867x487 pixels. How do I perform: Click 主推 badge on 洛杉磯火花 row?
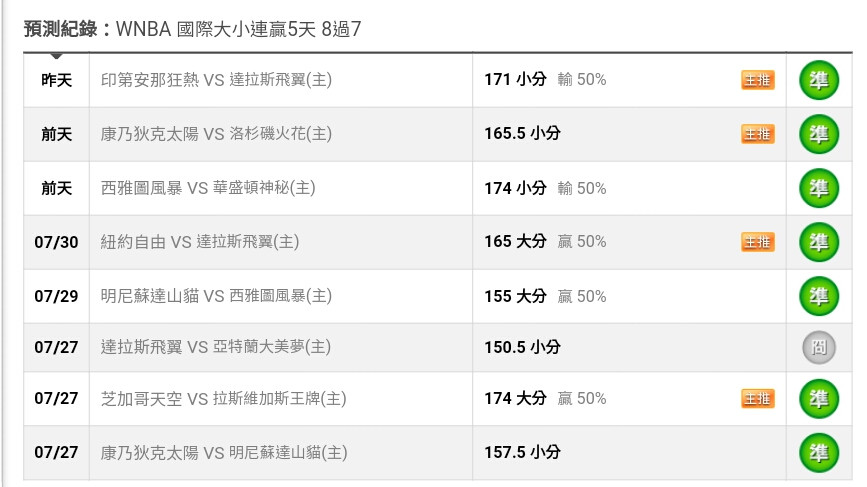point(758,134)
